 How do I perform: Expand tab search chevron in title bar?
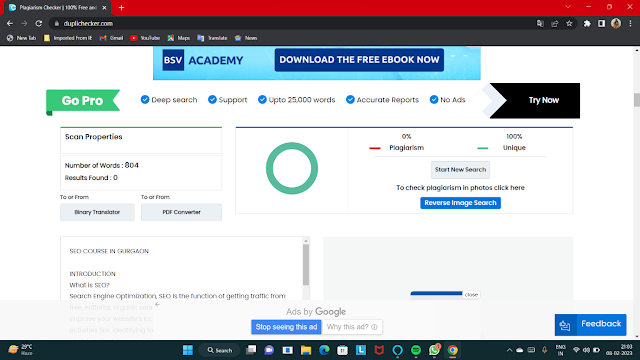tap(568, 7)
